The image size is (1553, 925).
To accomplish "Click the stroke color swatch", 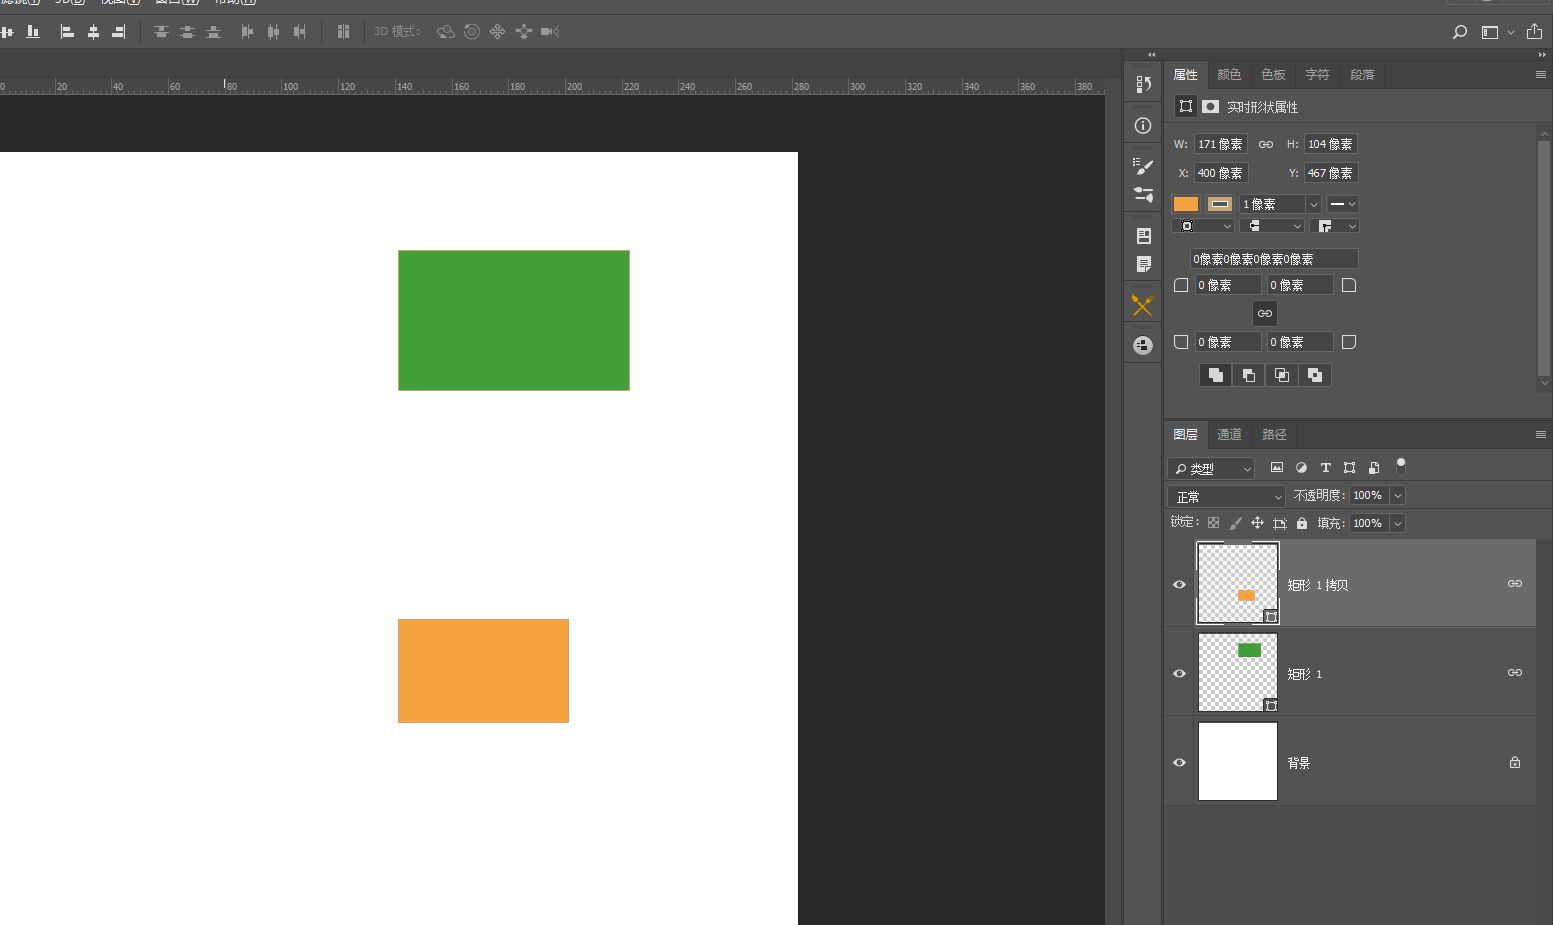I will pyautogui.click(x=1220, y=204).
